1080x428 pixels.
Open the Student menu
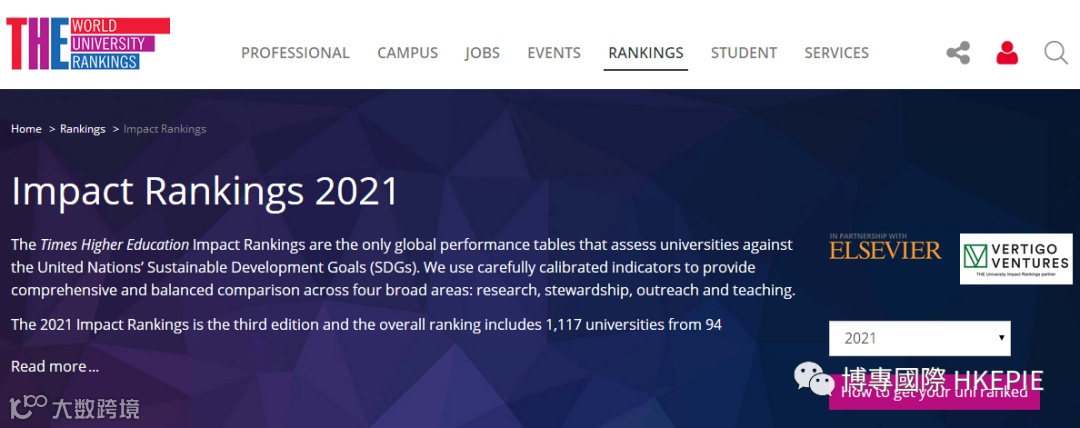[x=744, y=53]
